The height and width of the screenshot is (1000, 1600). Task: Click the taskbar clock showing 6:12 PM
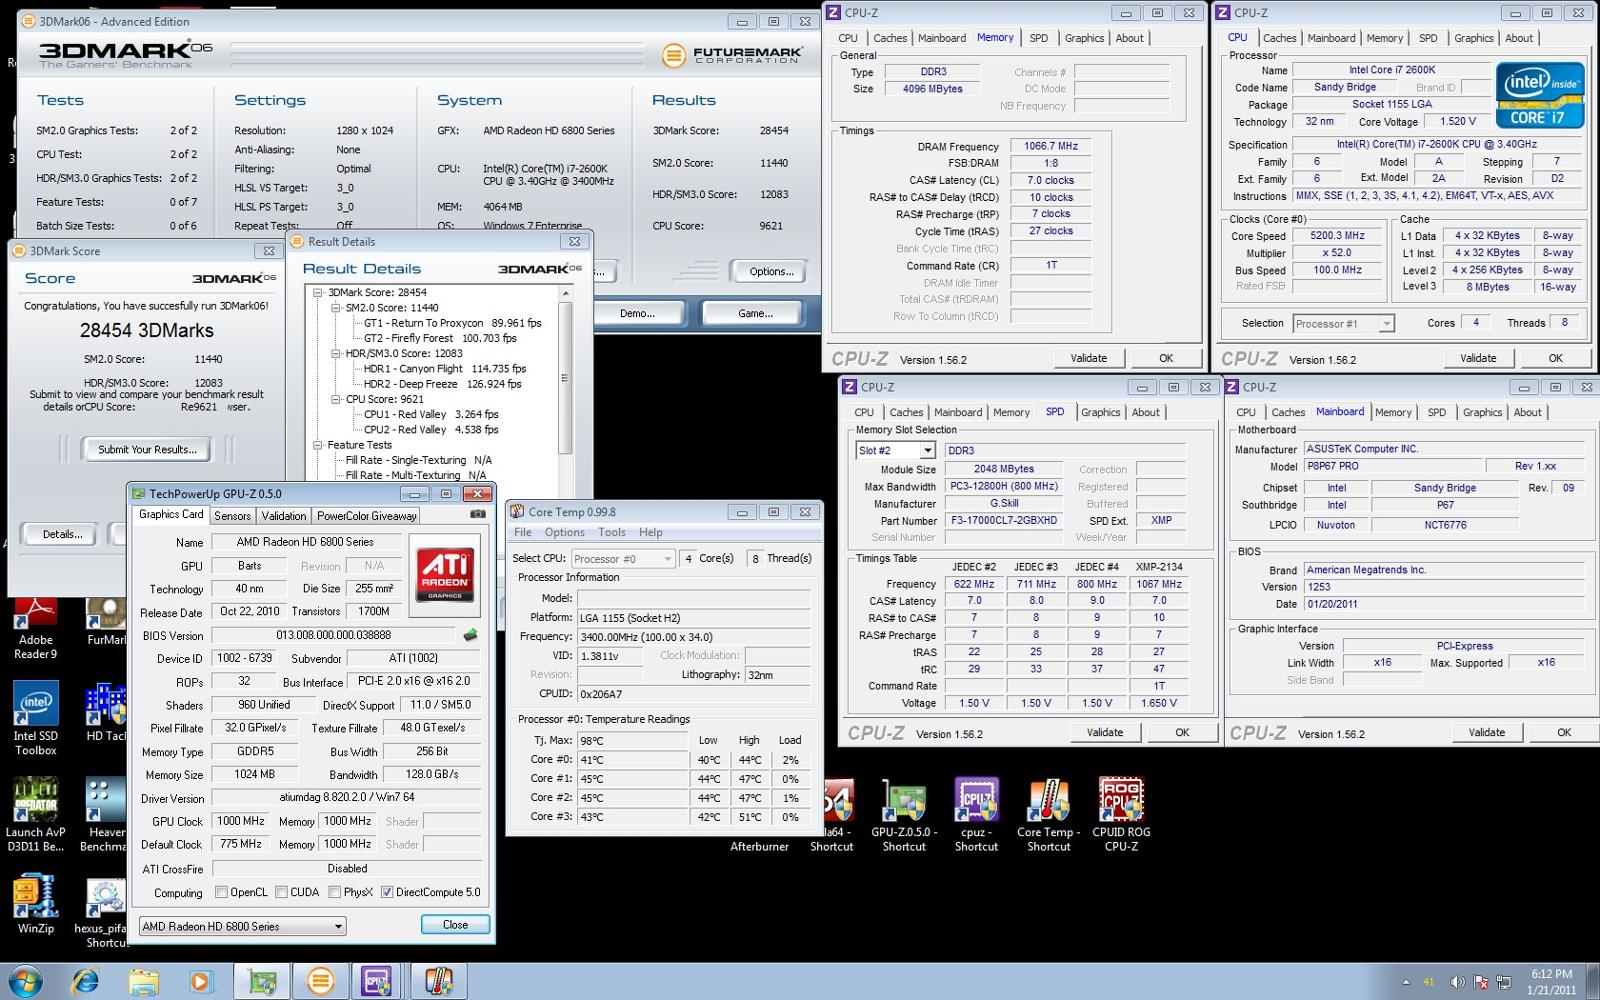(1551, 982)
